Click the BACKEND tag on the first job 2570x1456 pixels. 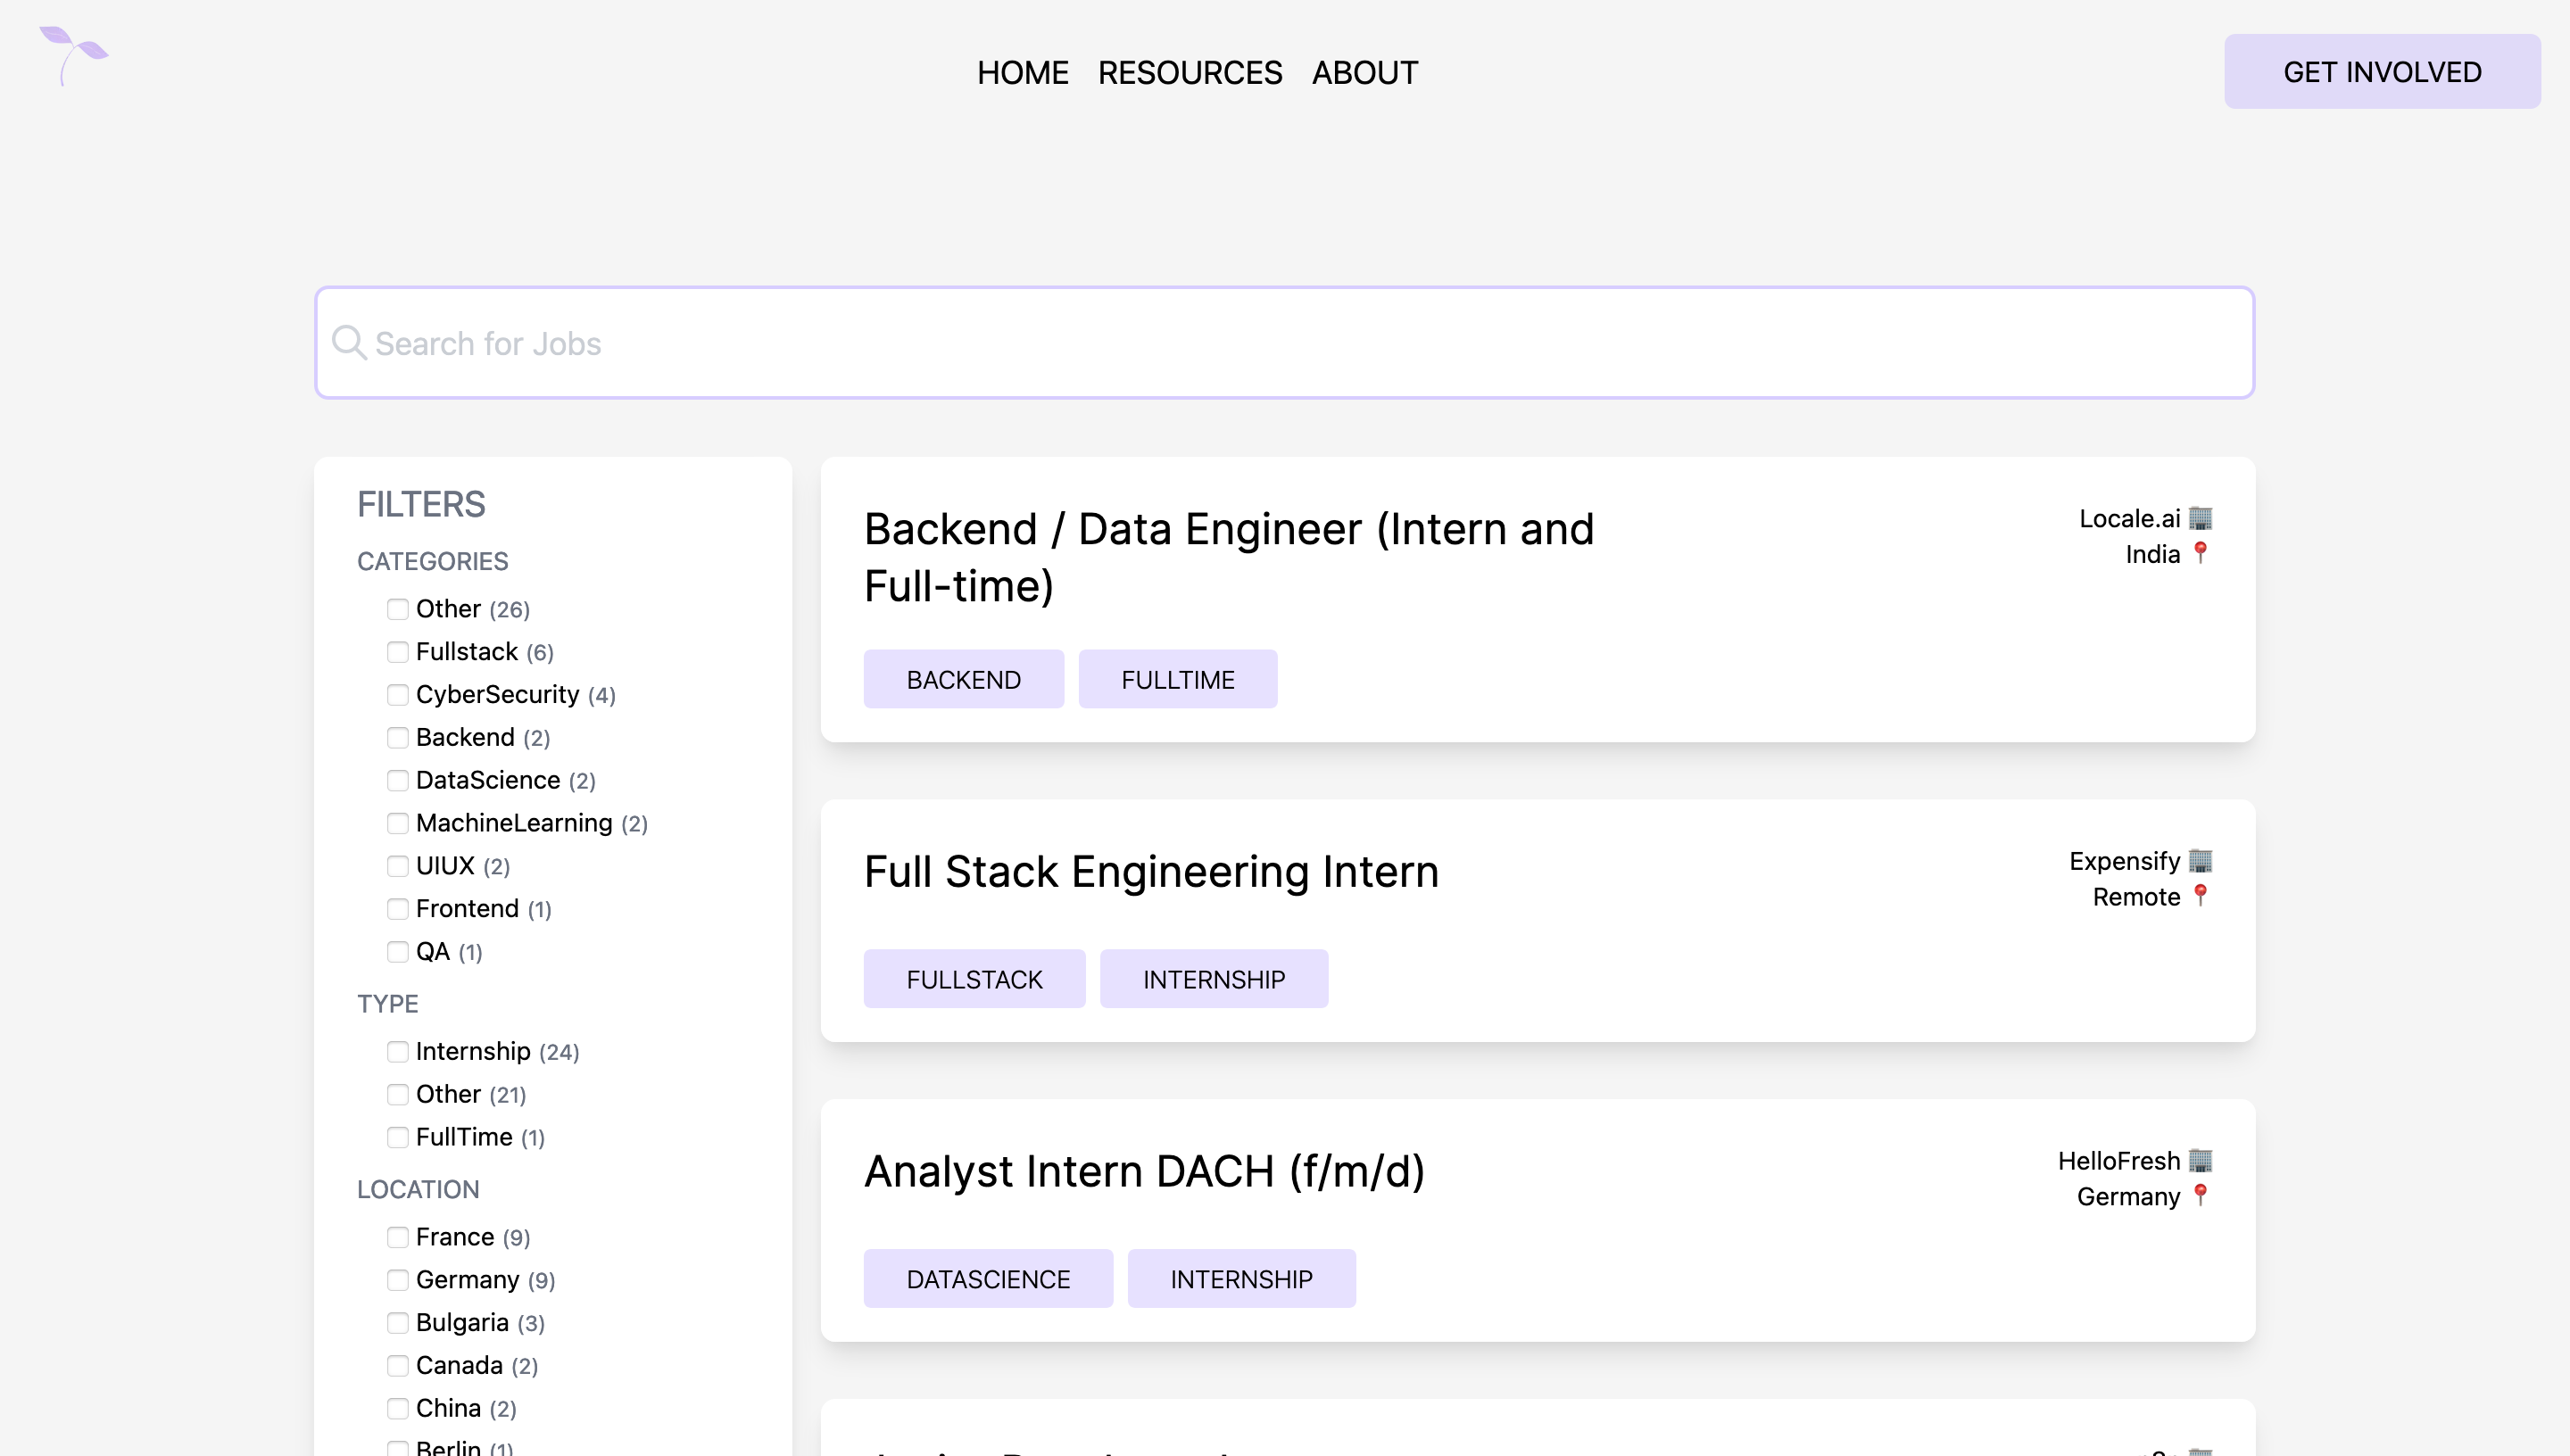(x=963, y=679)
